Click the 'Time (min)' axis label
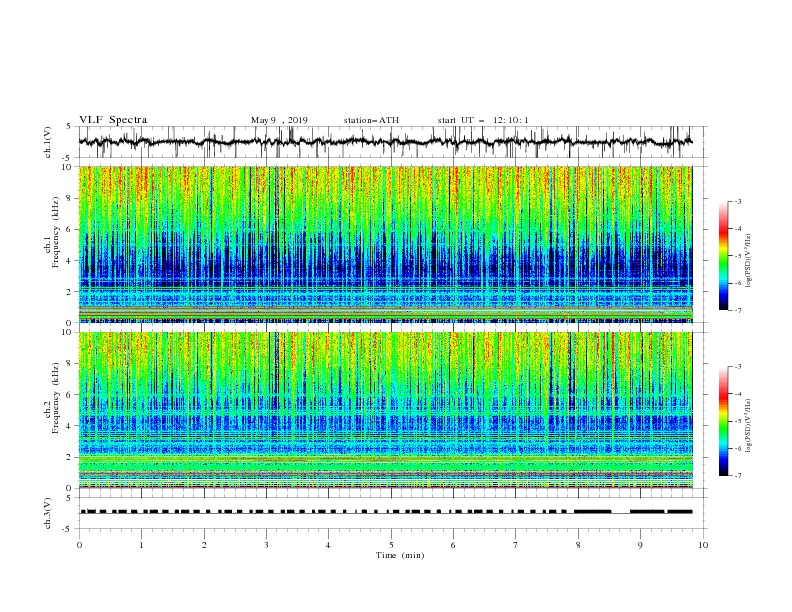792x612 pixels. pyautogui.click(x=400, y=555)
